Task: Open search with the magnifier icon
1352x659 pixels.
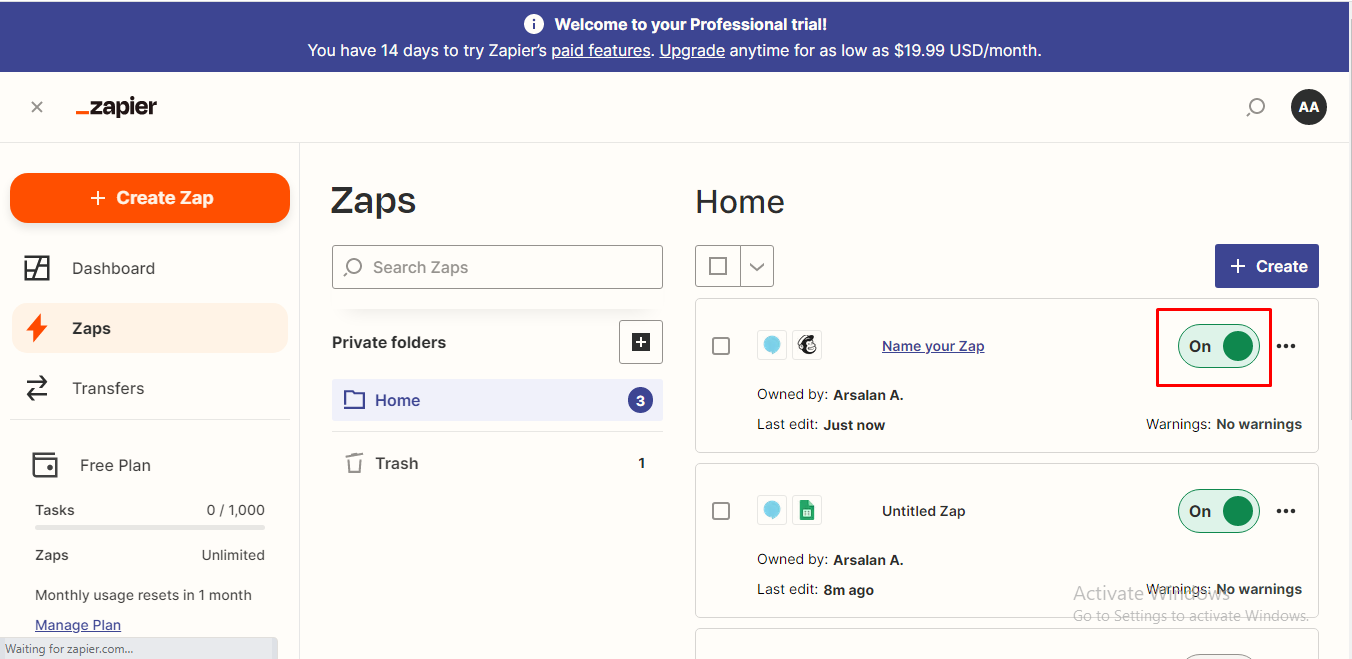Action: 1256,107
